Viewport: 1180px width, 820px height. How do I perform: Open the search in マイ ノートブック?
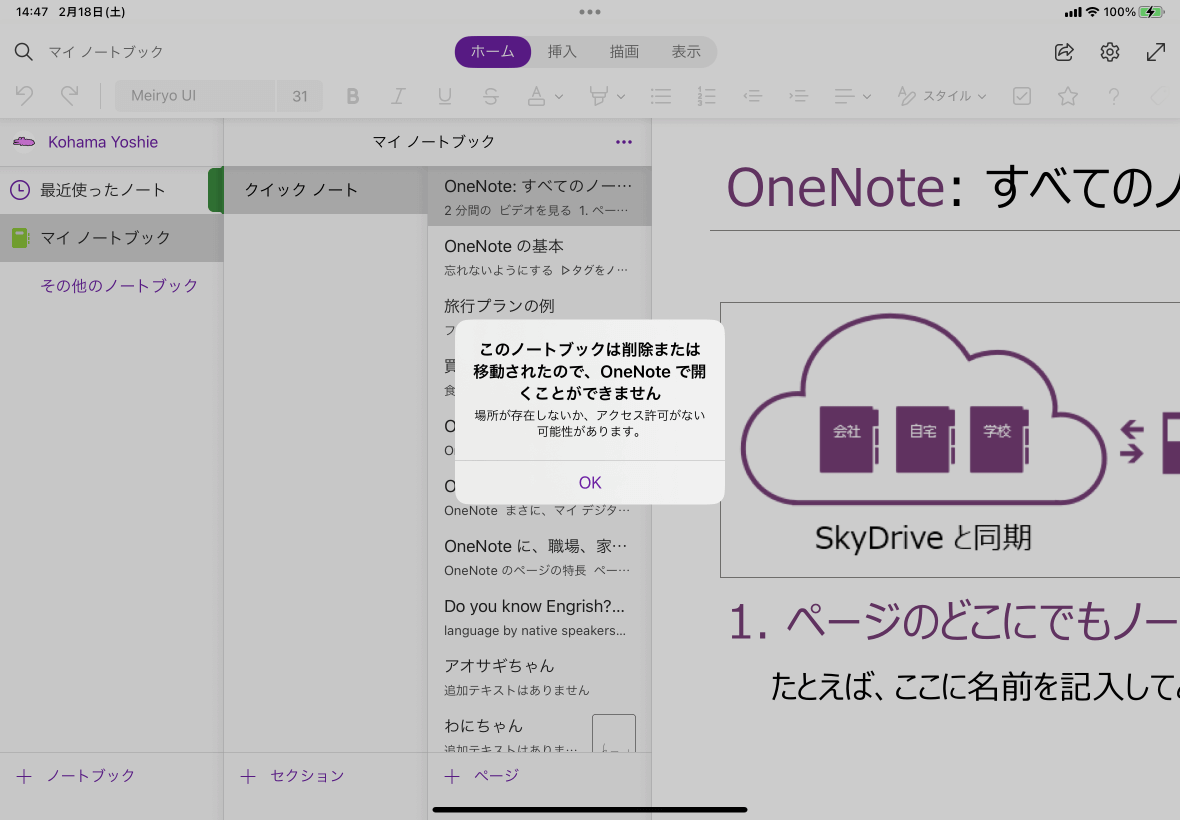tap(23, 52)
